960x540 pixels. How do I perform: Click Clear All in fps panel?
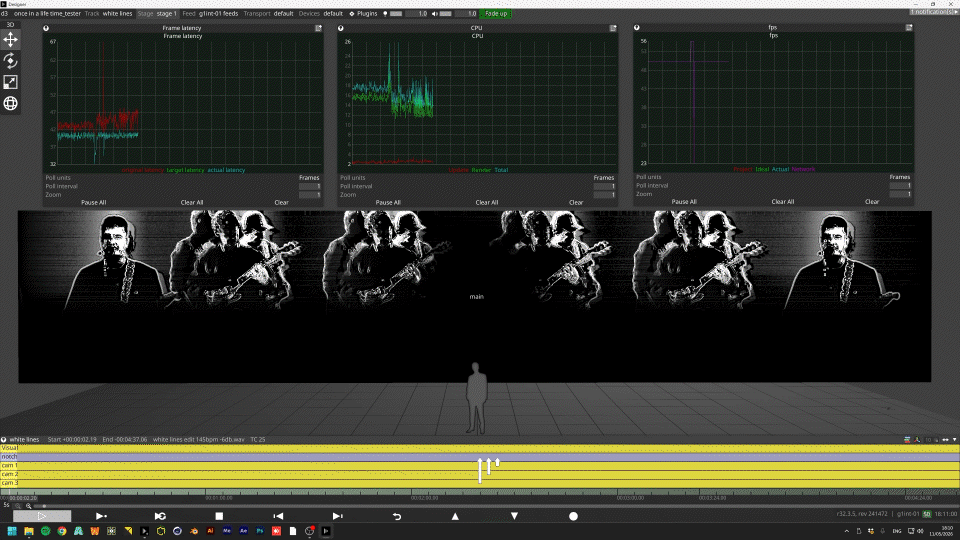pos(782,202)
